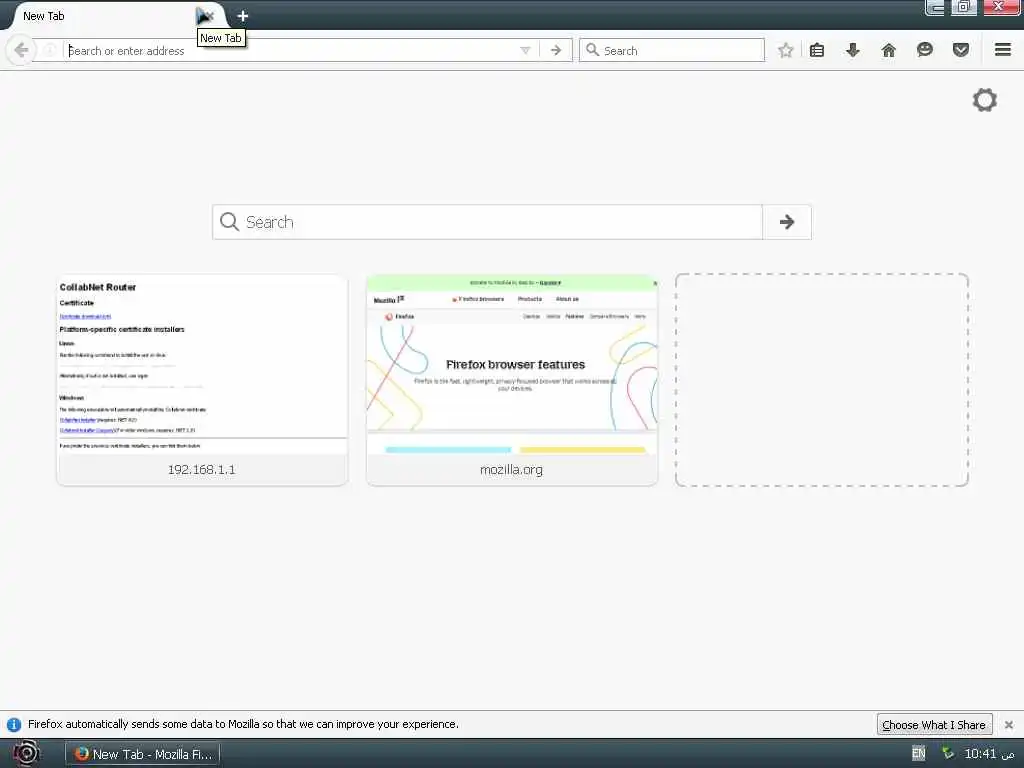Click the toolbar Search box
Viewport: 1024px width, 768px height.
pos(671,50)
